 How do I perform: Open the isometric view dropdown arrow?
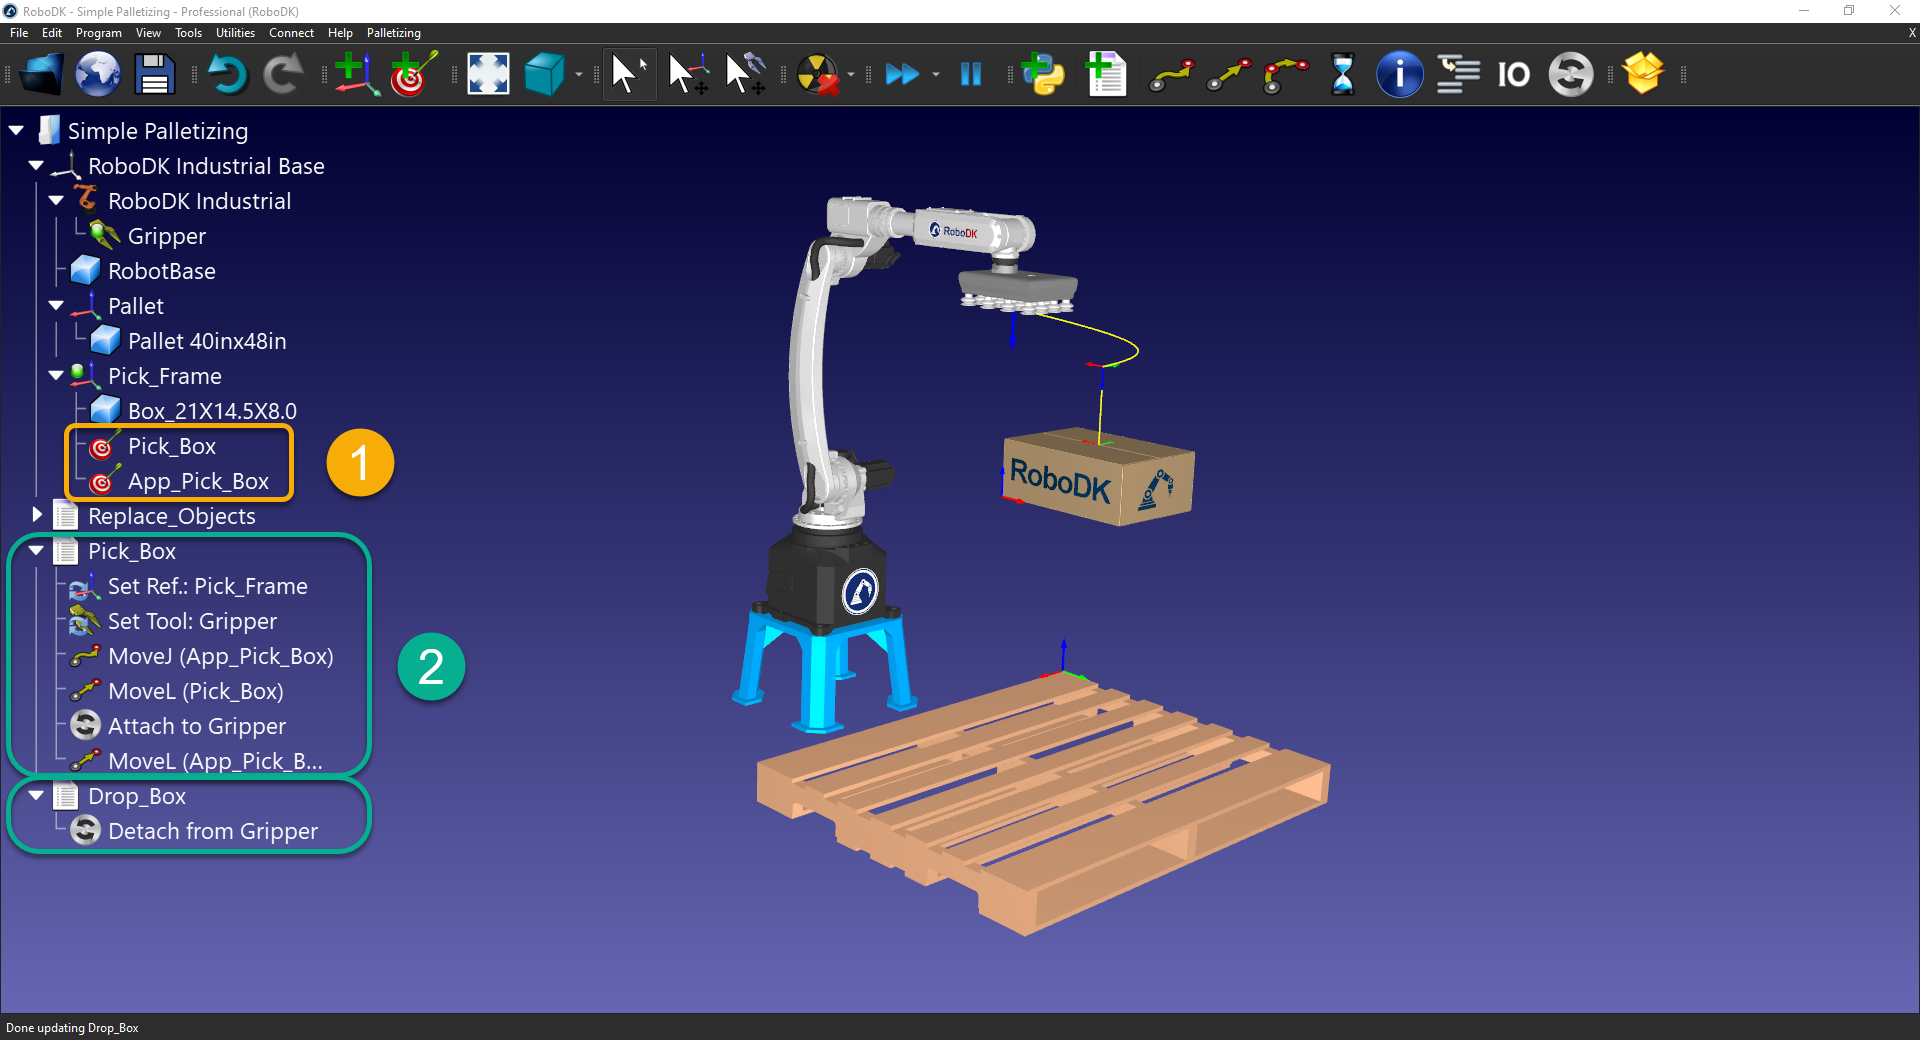point(578,74)
